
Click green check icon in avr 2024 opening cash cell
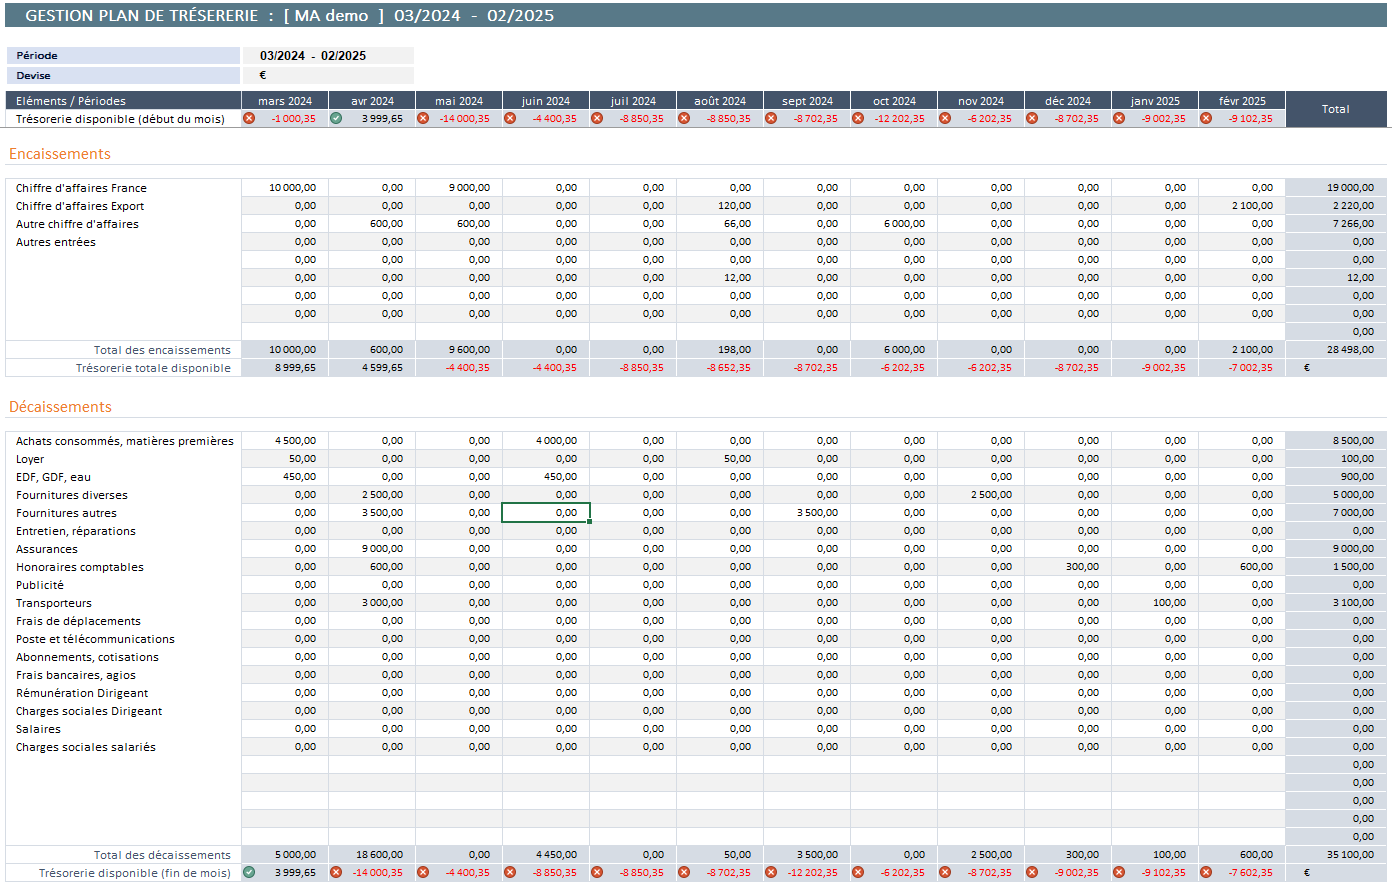[336, 118]
